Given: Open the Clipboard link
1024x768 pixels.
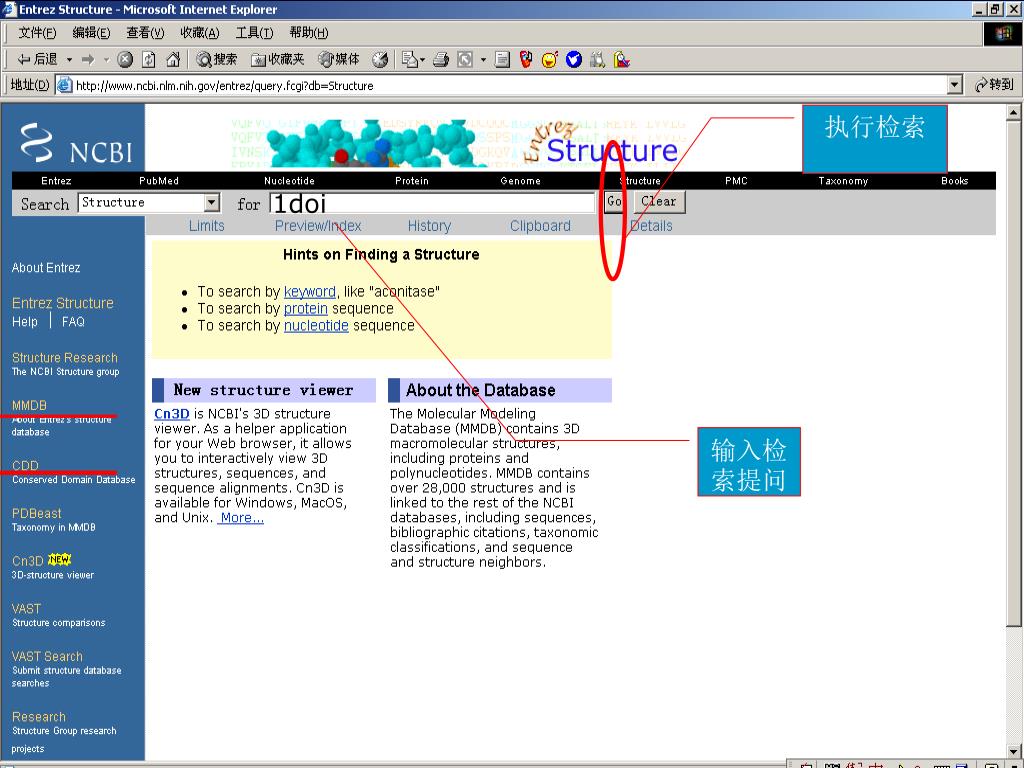Looking at the screenshot, I should tap(540, 226).
